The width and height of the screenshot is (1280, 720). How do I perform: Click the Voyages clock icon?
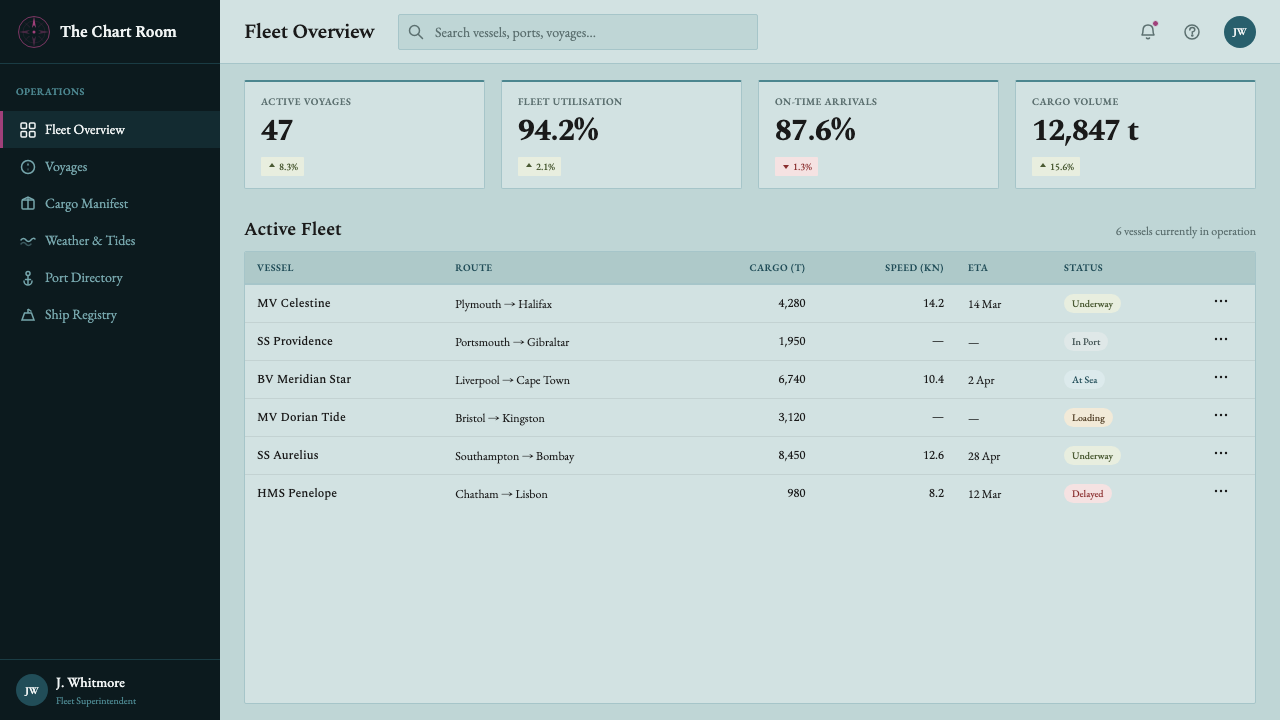tap(28, 167)
